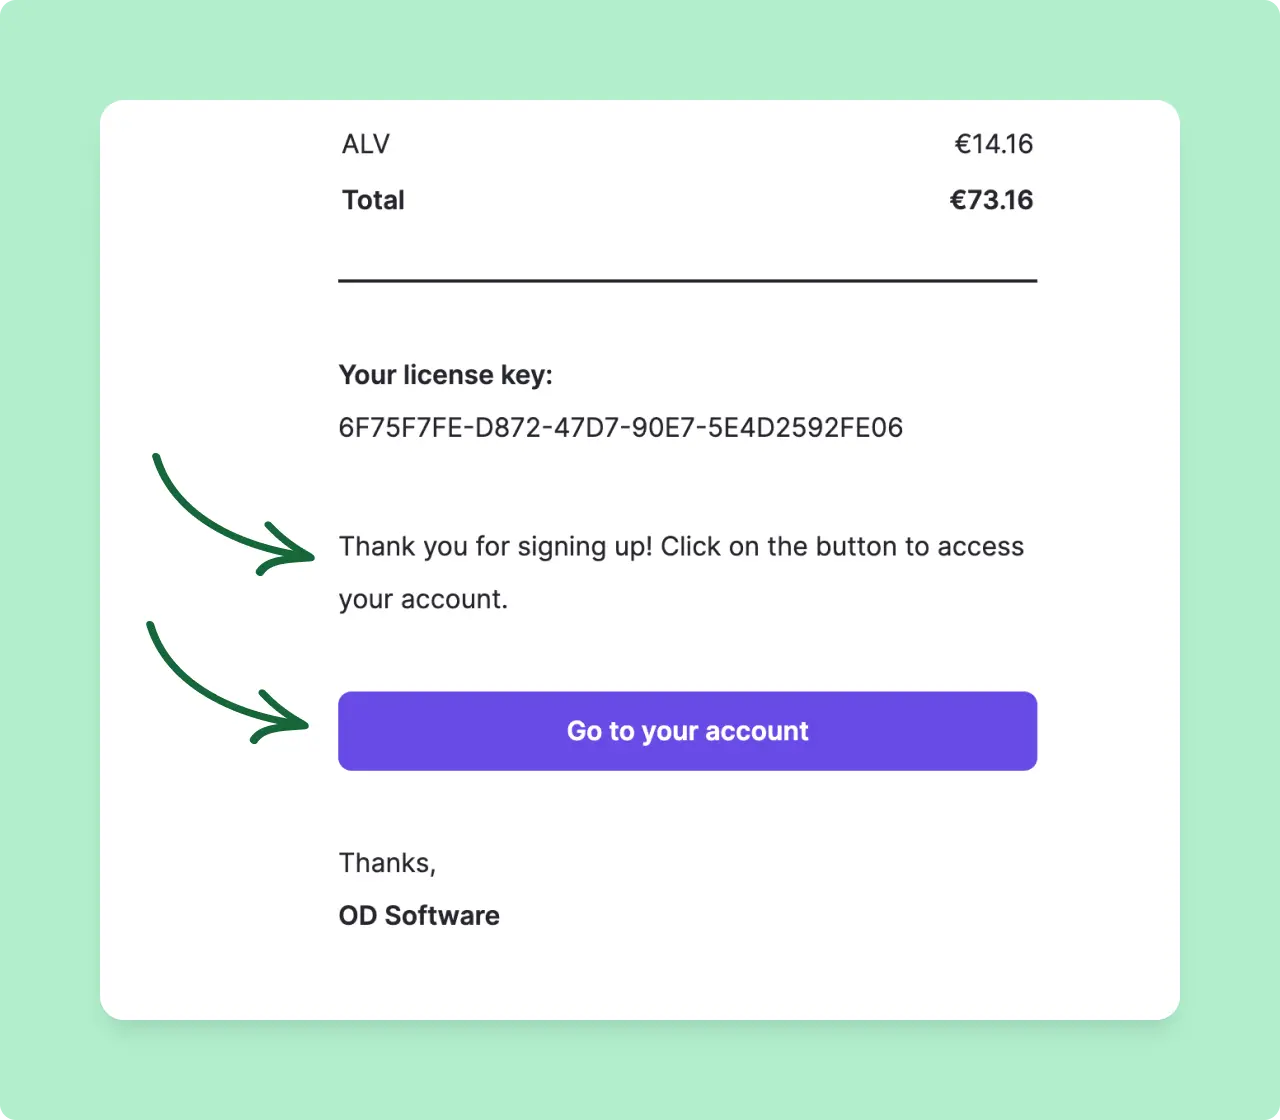Click the Thanks closing line
Viewport: 1280px width, 1120px height.
[x=387, y=862]
